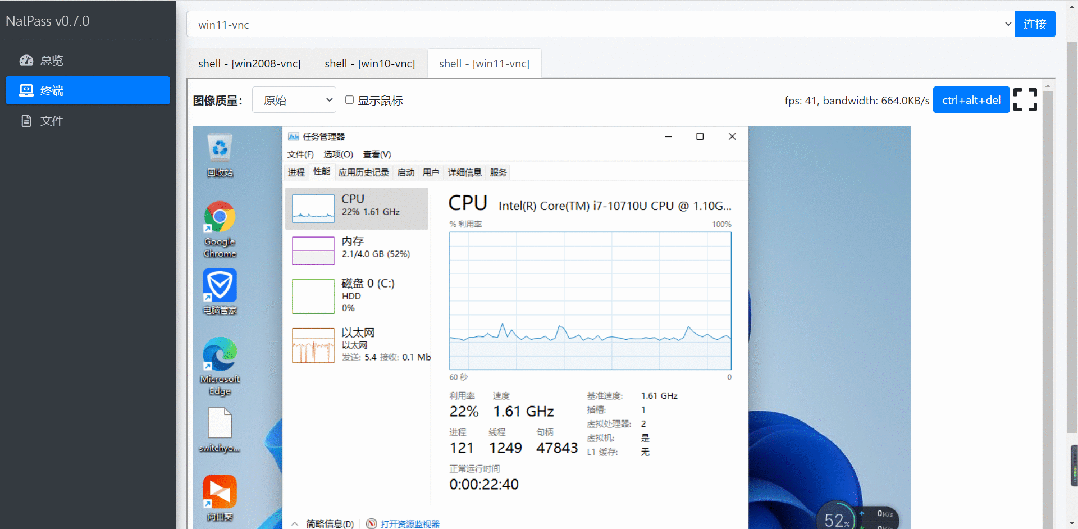Open the 电脑管家 shield desktop icon
This screenshot has height=529, width=1078.
[220, 292]
